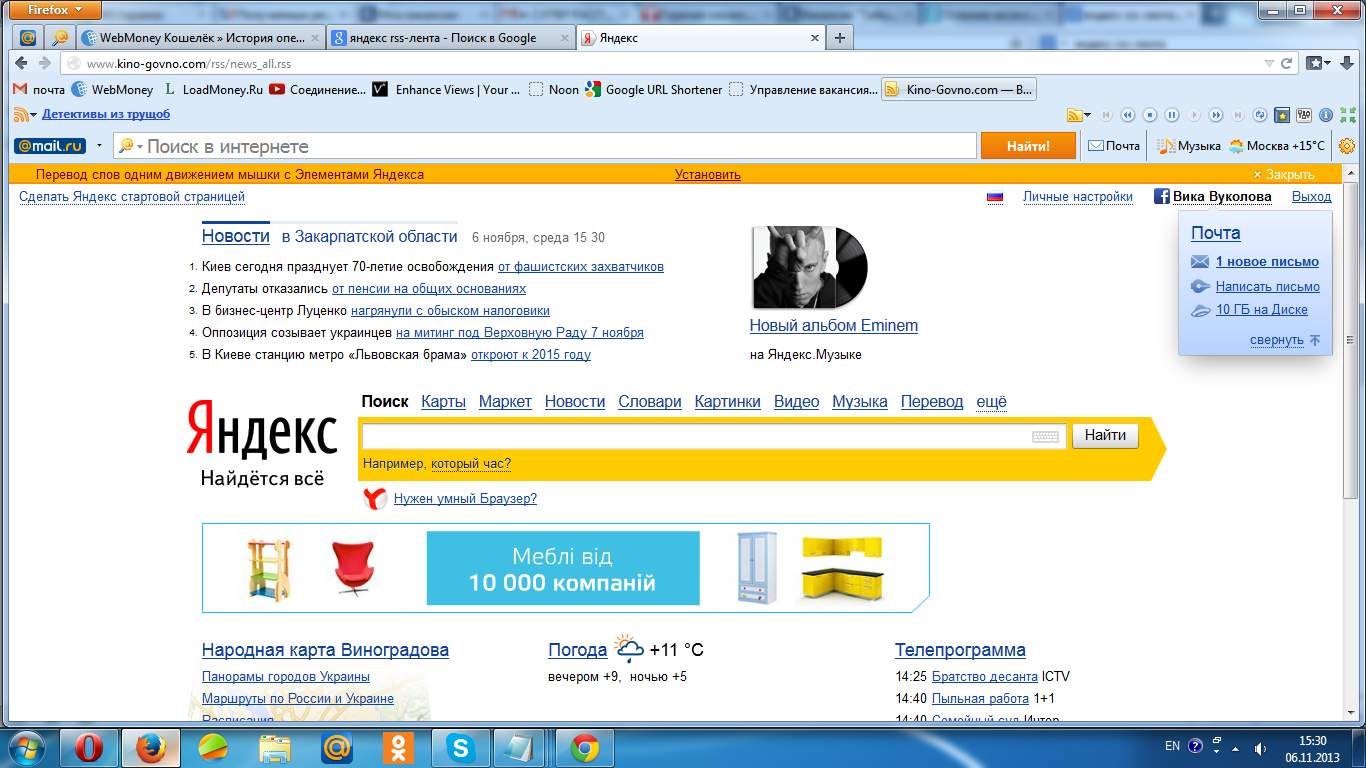
Task: Open the URL history dropdown arrow
Action: [1269, 63]
